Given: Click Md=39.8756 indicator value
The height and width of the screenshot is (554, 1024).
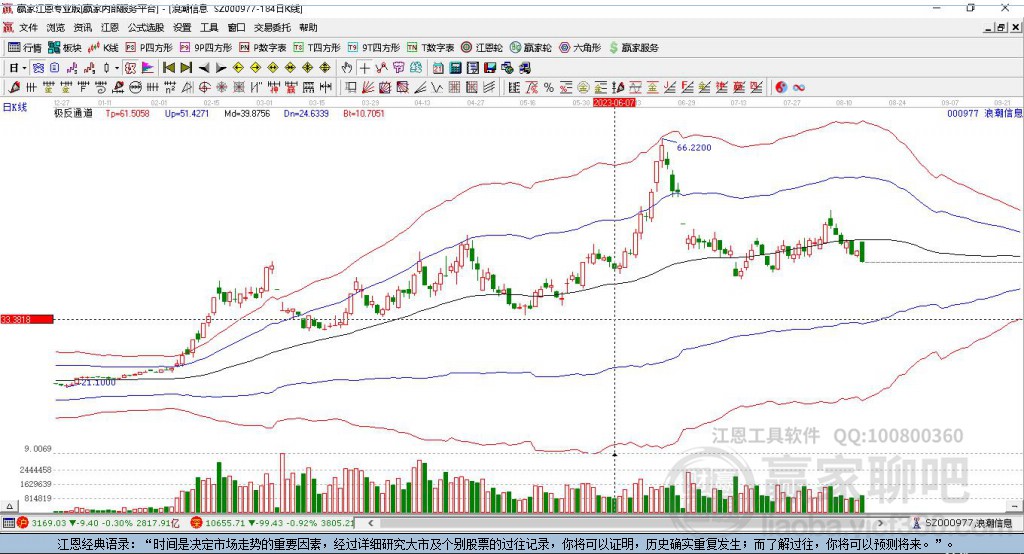Looking at the screenshot, I should click(x=247, y=113).
